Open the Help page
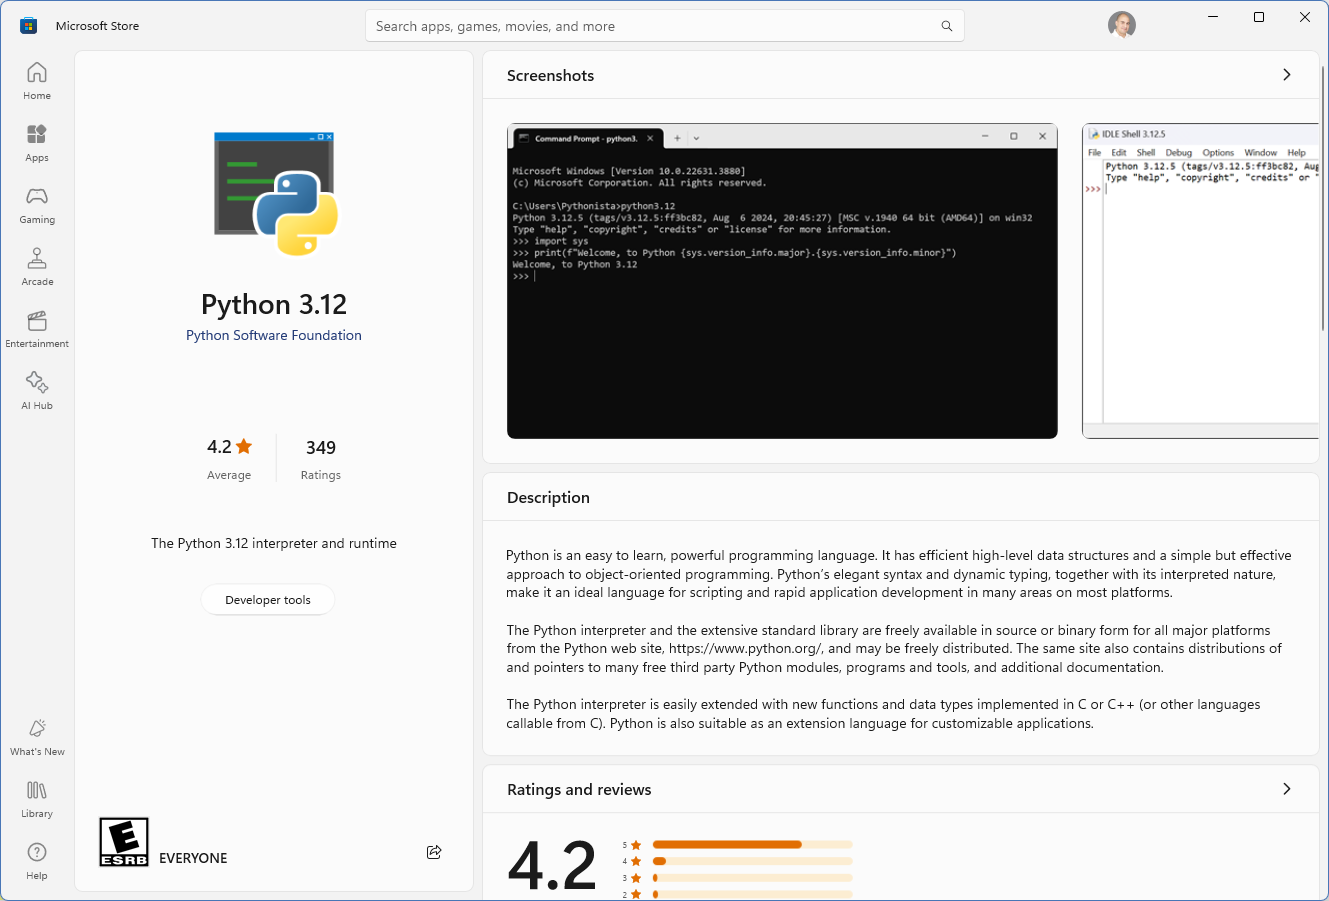The height and width of the screenshot is (901, 1329). (x=37, y=861)
